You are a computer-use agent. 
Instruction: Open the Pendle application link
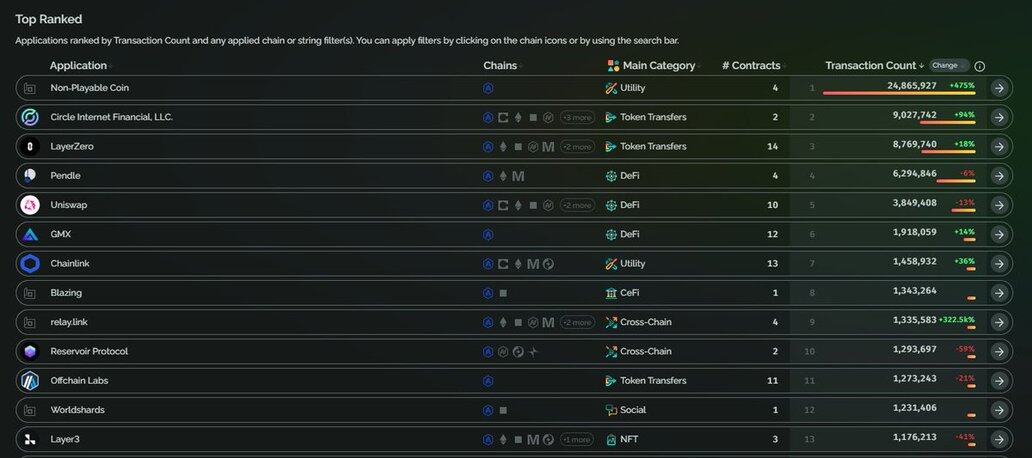pos(65,176)
